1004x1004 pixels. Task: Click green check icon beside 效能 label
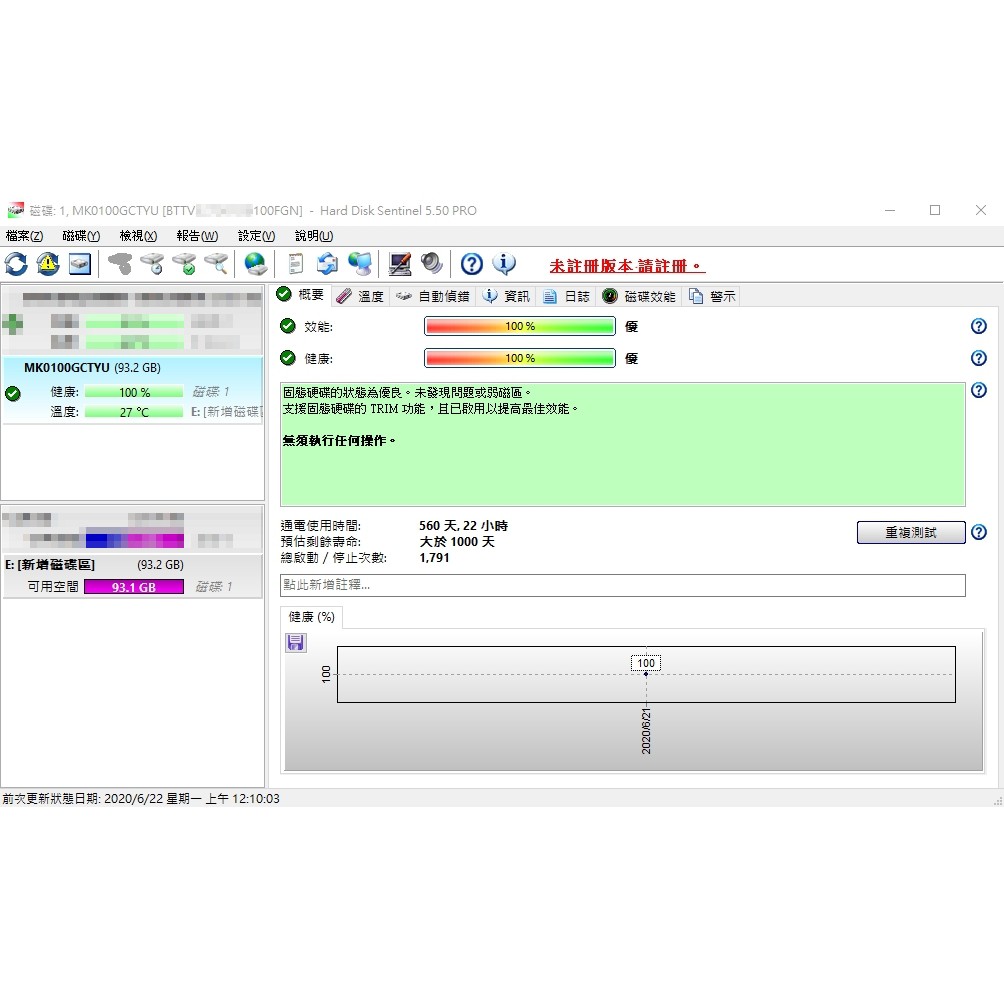pyautogui.click(x=288, y=326)
